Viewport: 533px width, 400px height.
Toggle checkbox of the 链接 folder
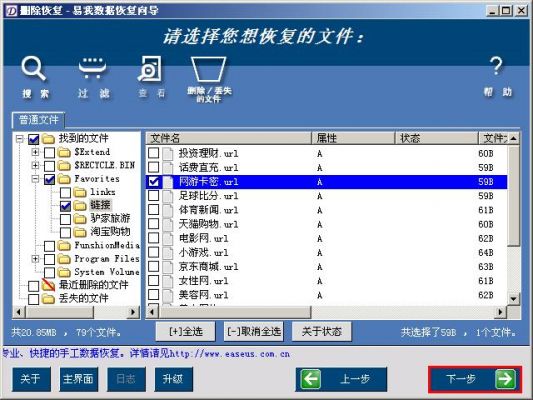[x=65, y=206]
